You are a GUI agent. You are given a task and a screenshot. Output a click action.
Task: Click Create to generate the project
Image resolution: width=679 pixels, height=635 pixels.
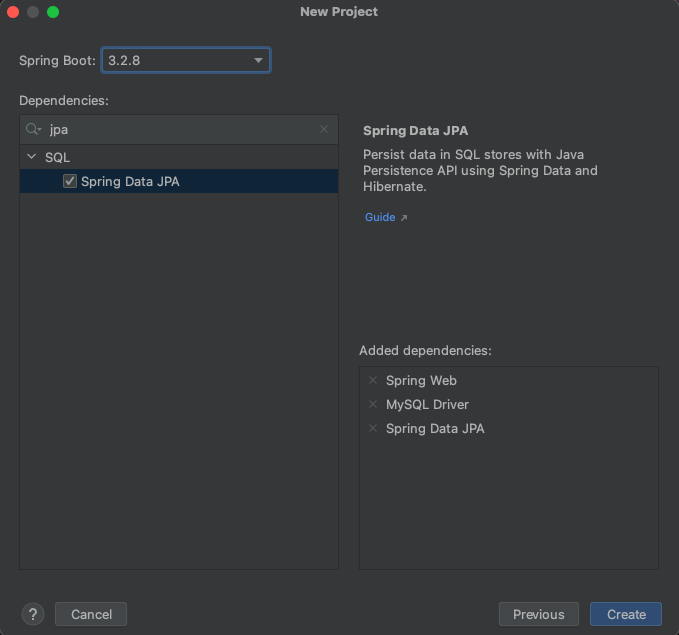(x=626, y=614)
